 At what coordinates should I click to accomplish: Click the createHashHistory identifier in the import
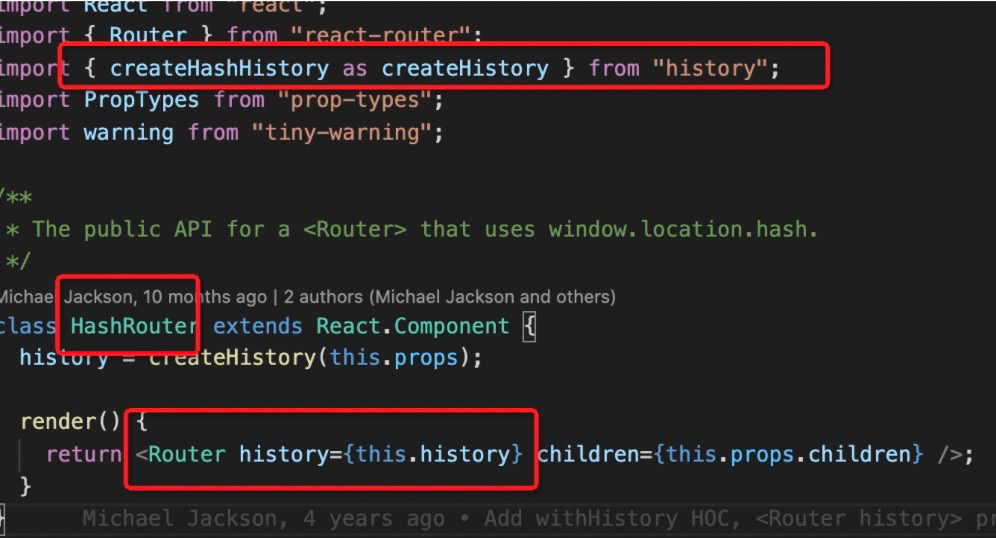219,68
